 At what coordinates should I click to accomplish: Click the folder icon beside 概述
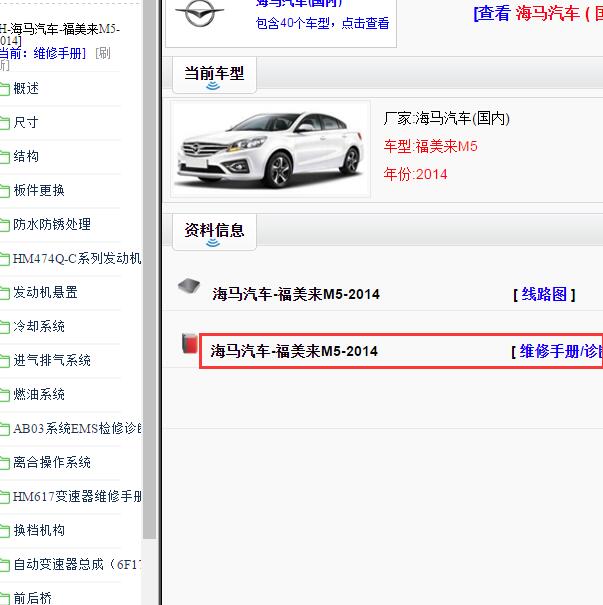click(5, 90)
